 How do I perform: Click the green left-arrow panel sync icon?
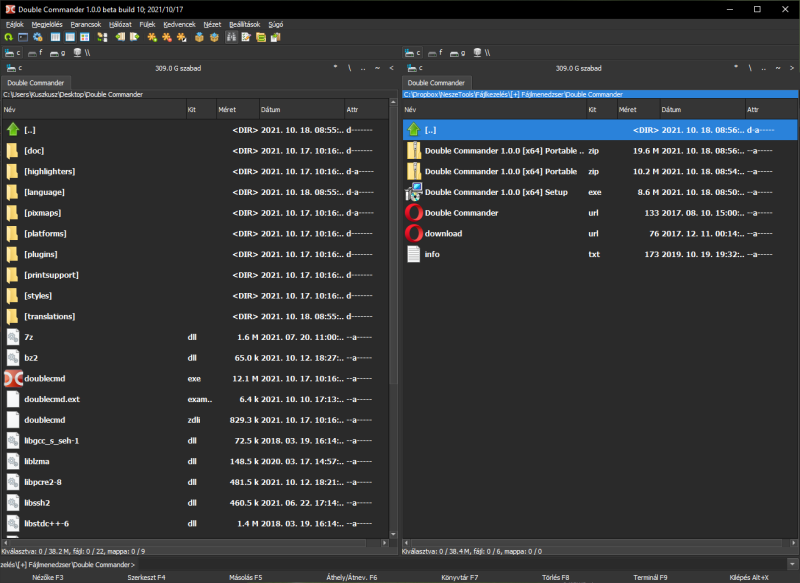120,37
